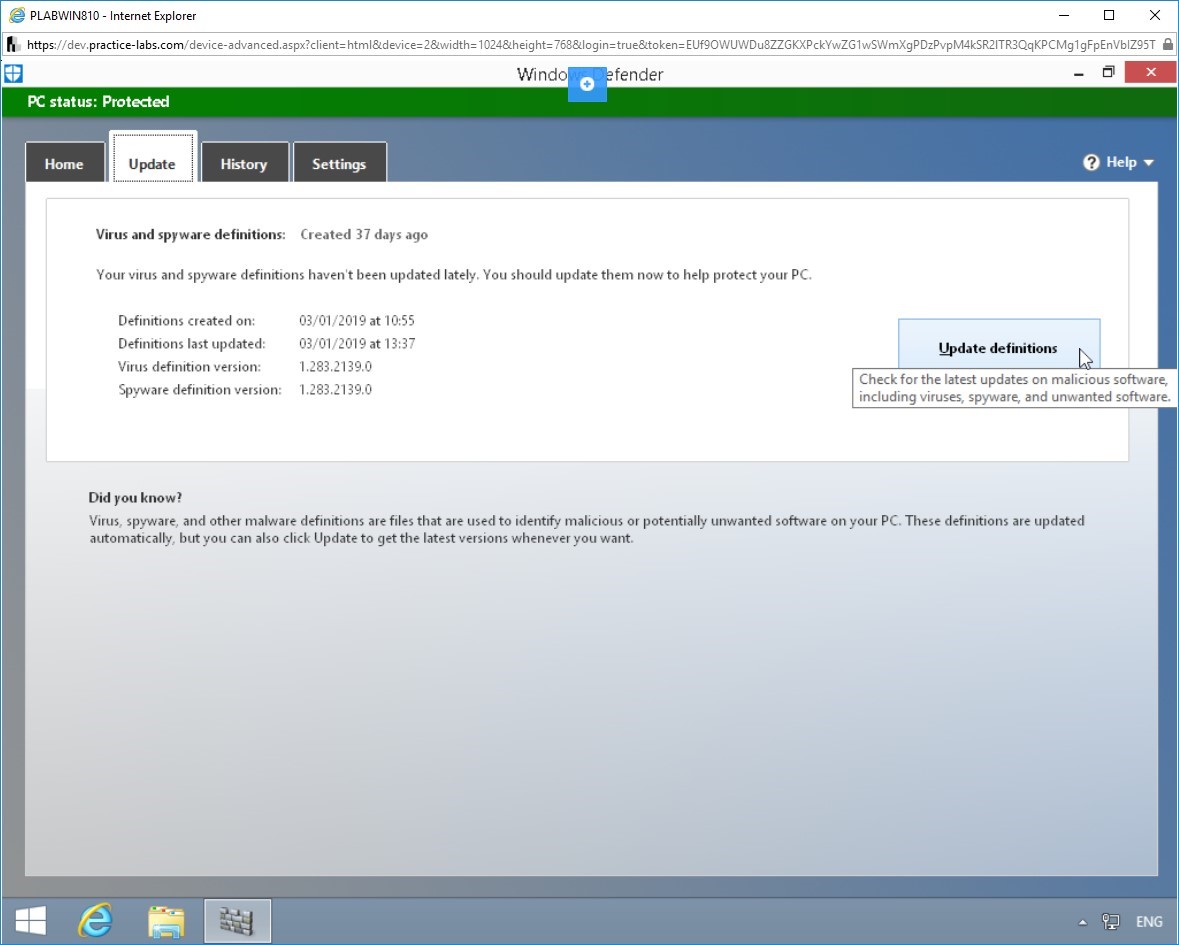Restore down the Windows Defender window

coord(1108,73)
